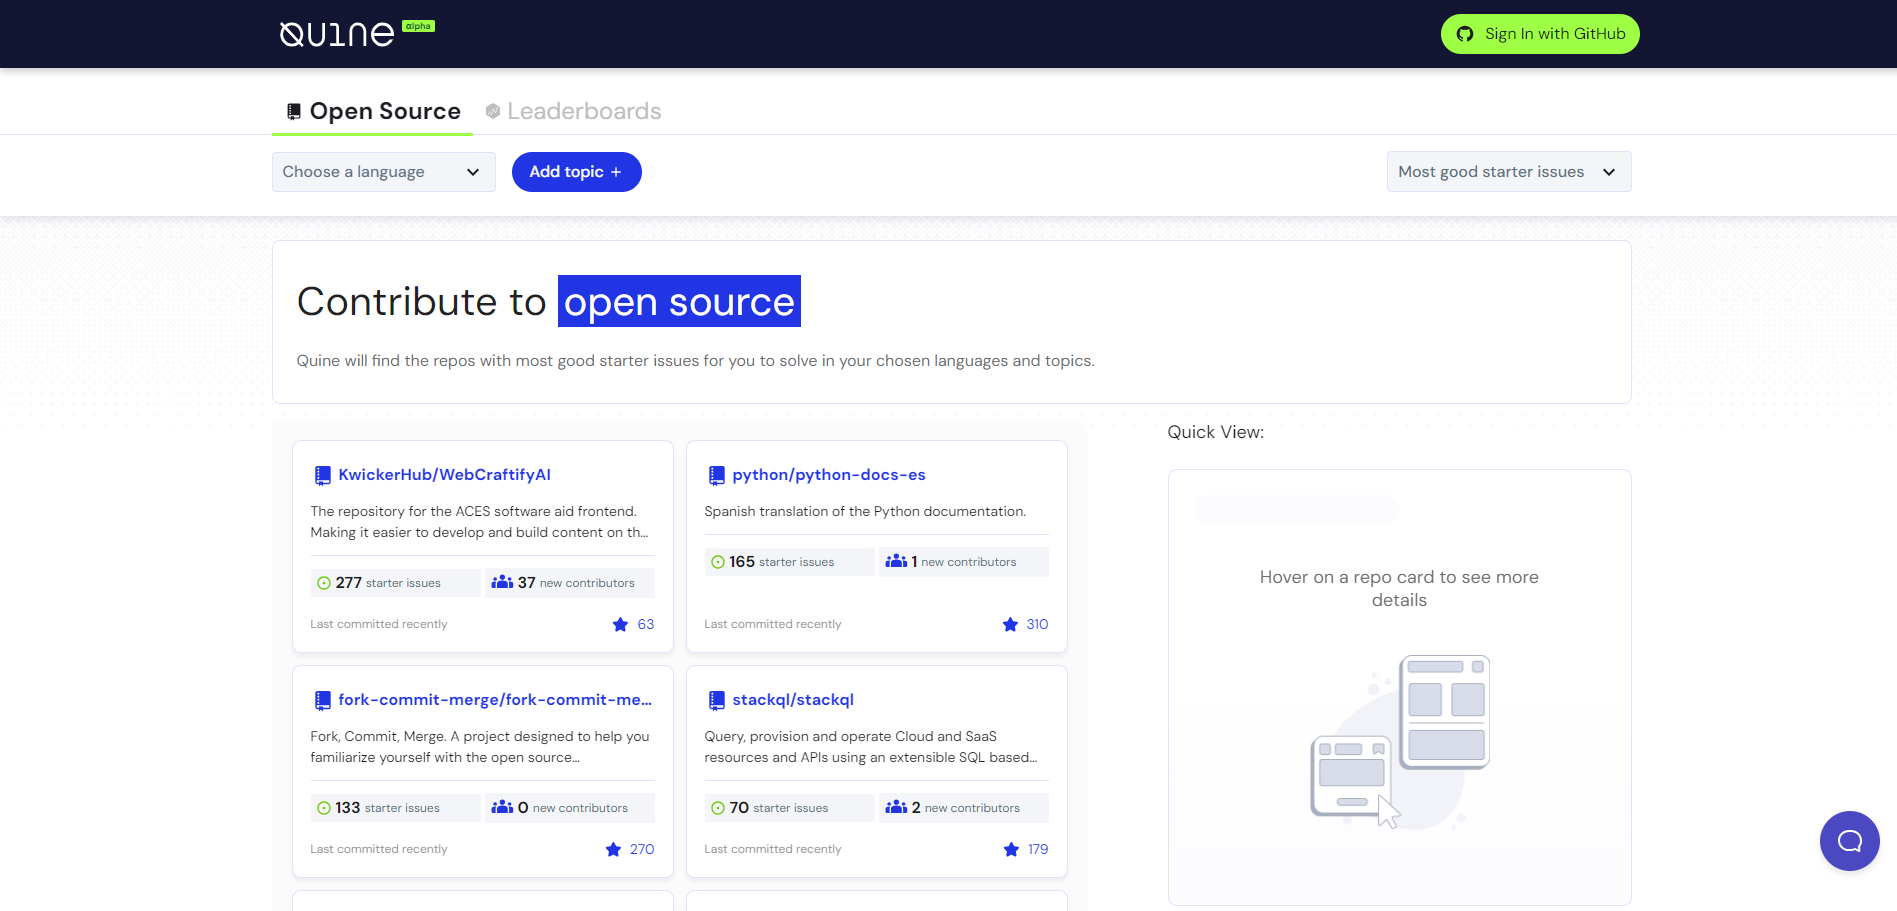This screenshot has width=1897, height=911.
Task: Open the Choose a language dropdown
Action: click(384, 172)
